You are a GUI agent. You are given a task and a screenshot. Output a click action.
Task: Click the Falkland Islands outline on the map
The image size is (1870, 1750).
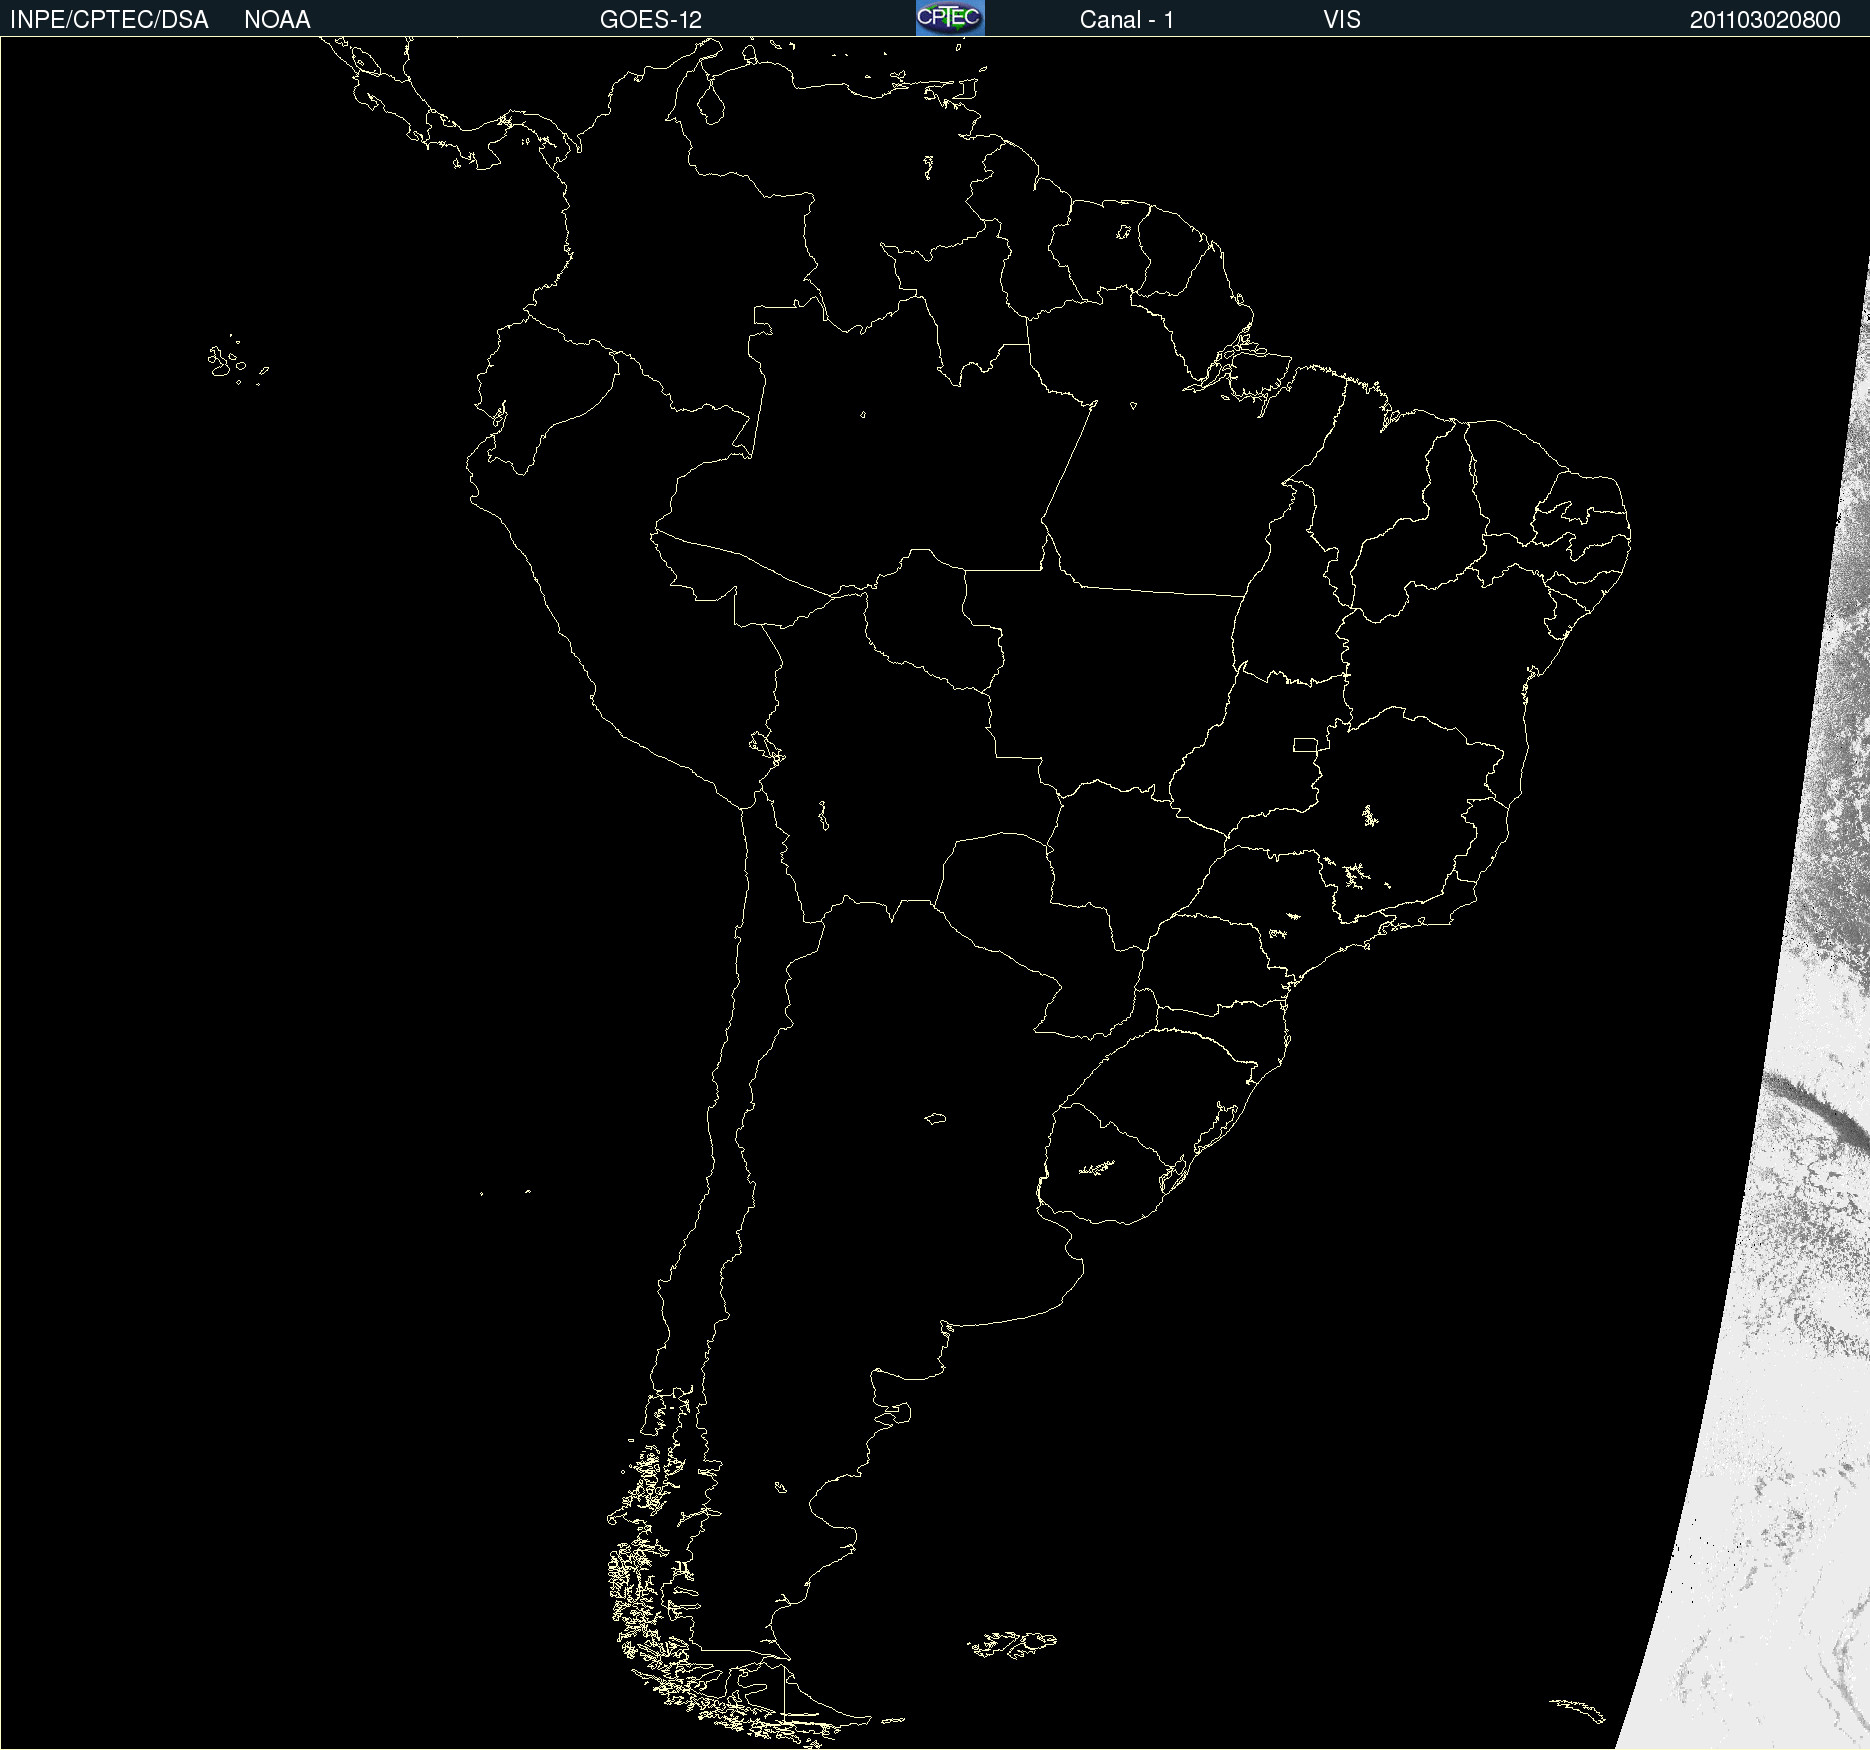[x=1012, y=1645]
